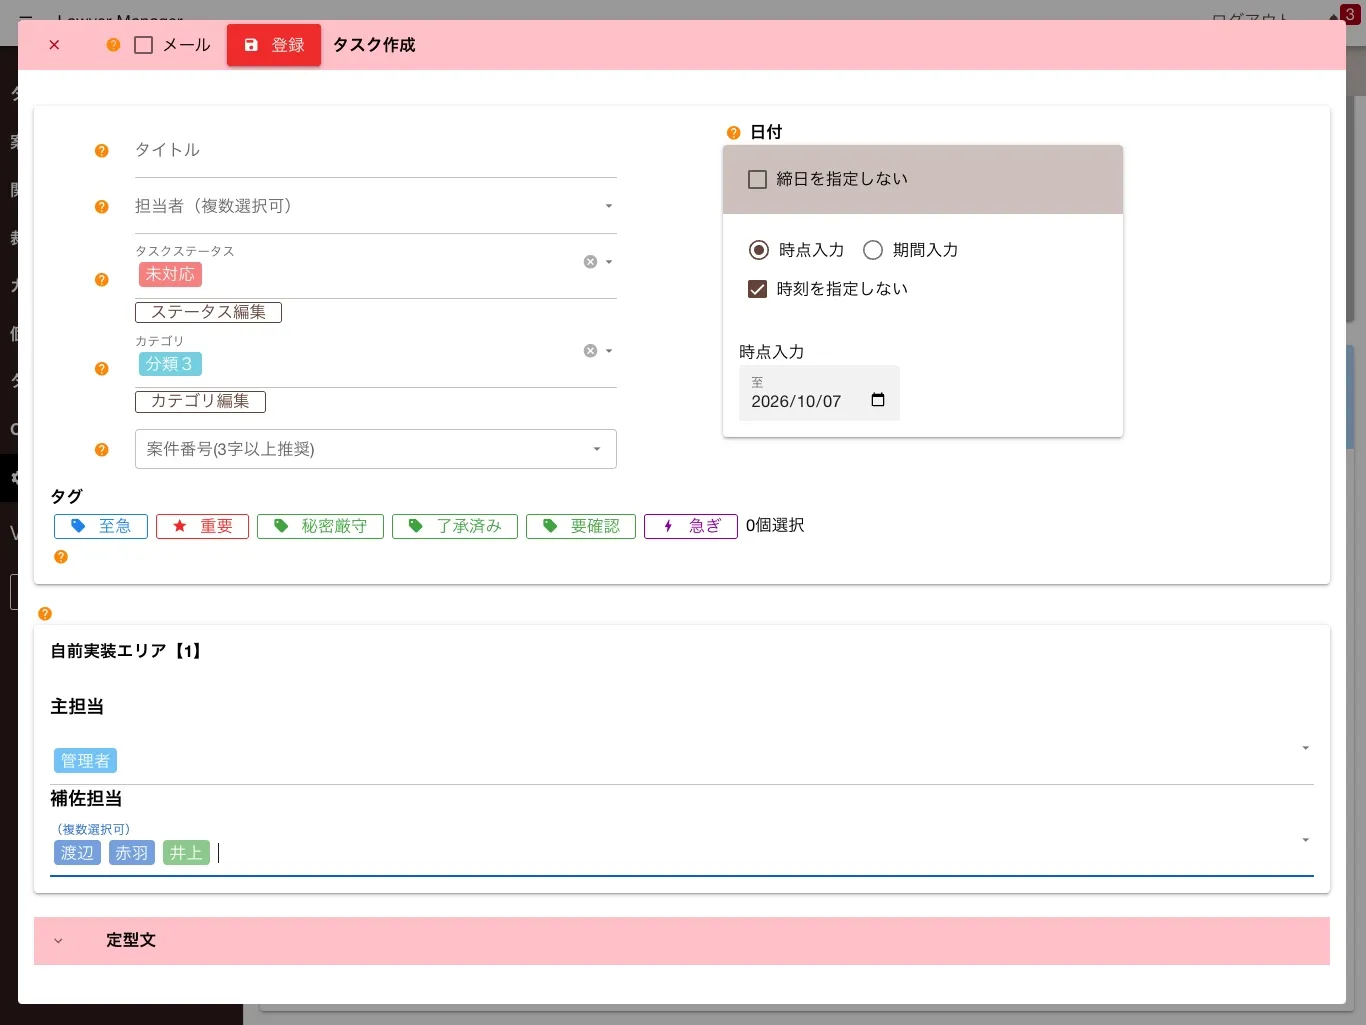Click the help icon above 自前実装エリア
The height and width of the screenshot is (1025, 1366).
pos(45,614)
